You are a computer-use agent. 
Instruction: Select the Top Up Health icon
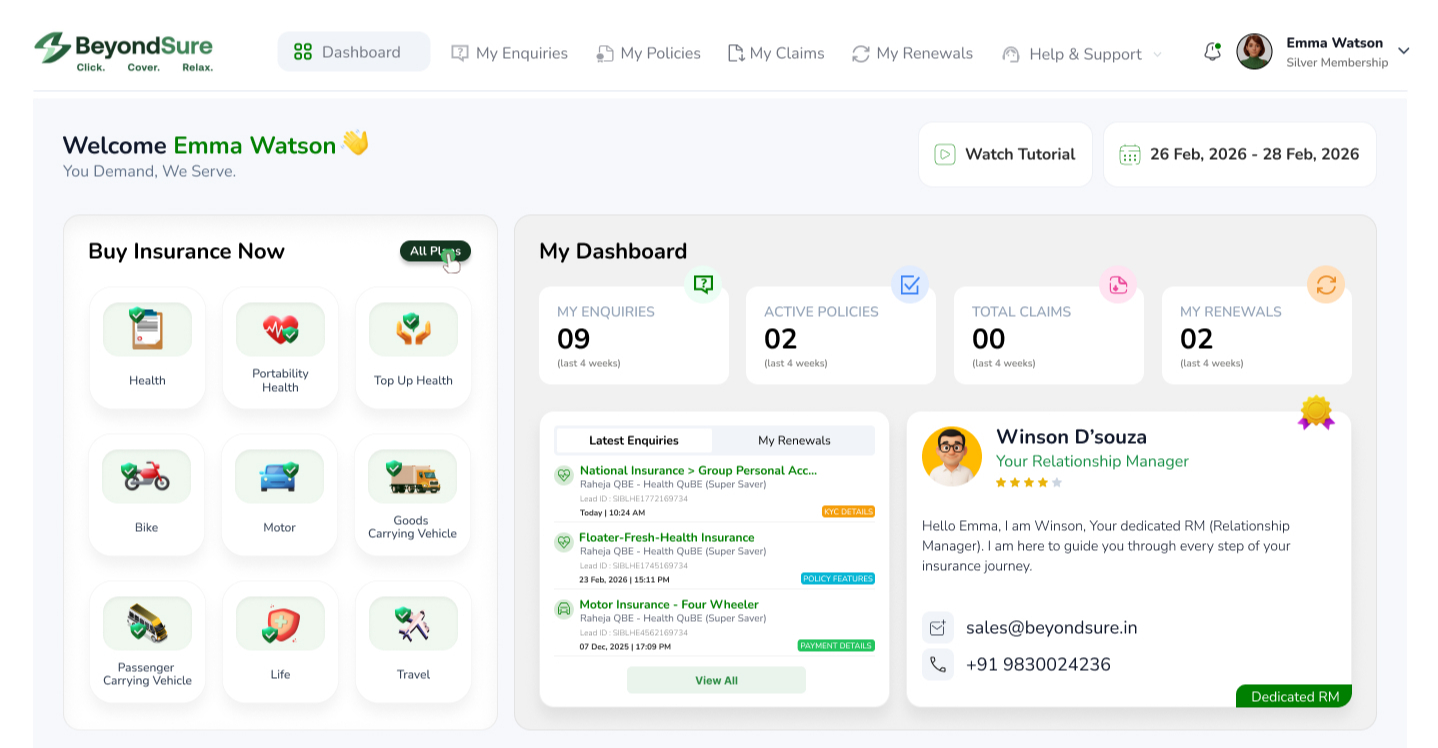pyautogui.click(x=413, y=329)
